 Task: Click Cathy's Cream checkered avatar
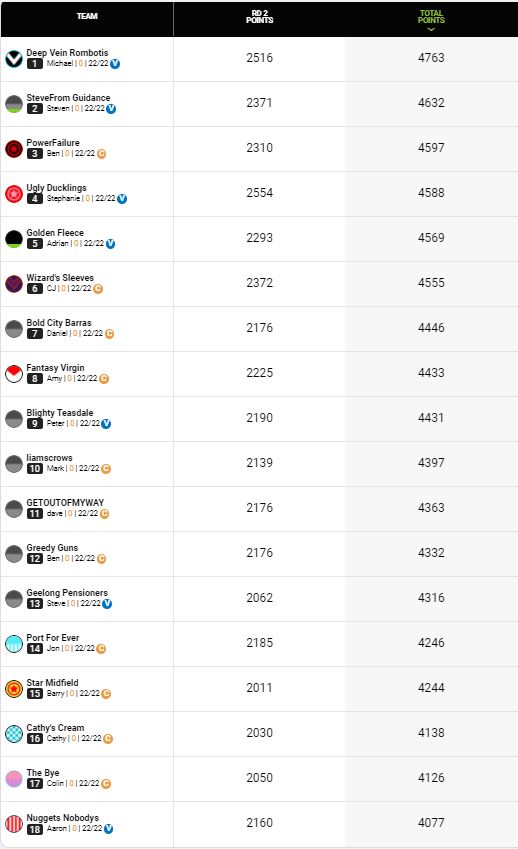coord(14,733)
